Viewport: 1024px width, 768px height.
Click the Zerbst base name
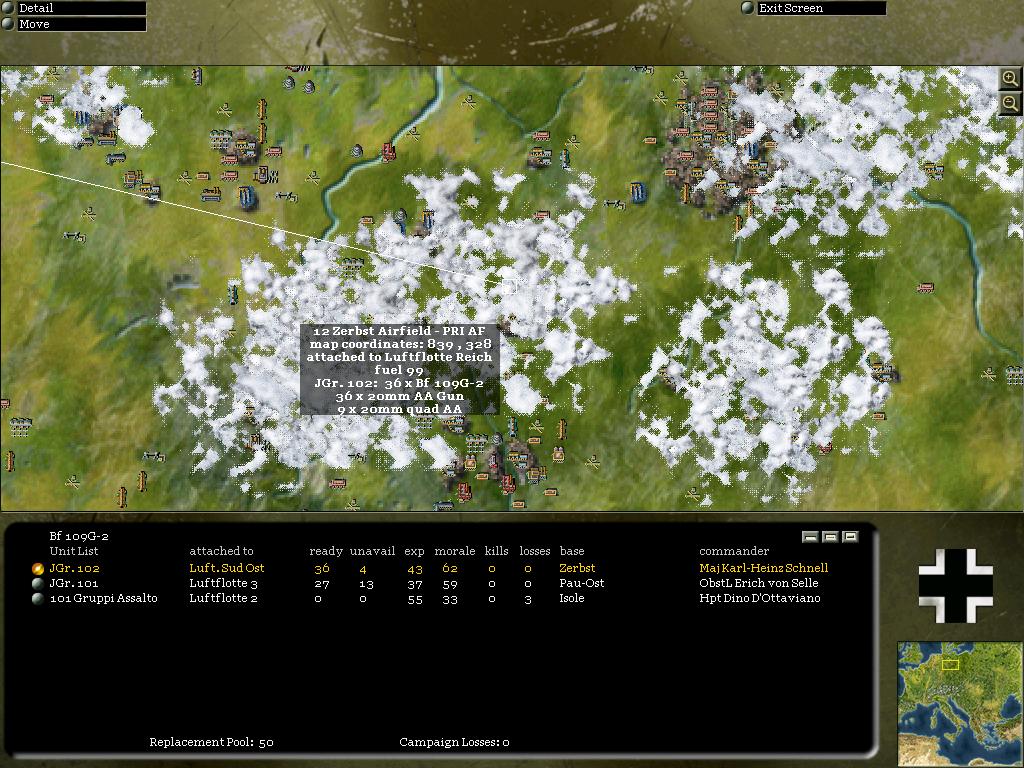[577, 568]
